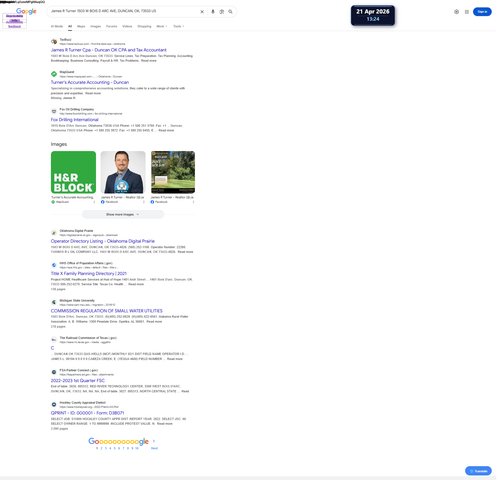Click the Railroad Commission of Texas favicon

click(54, 340)
